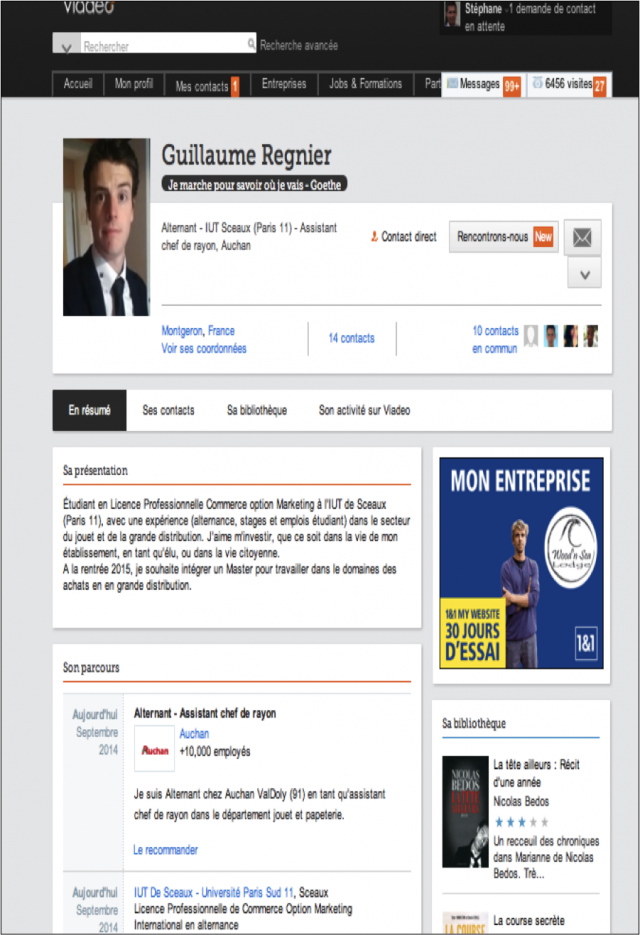Click the La tête ailleurs book cover

465,812
